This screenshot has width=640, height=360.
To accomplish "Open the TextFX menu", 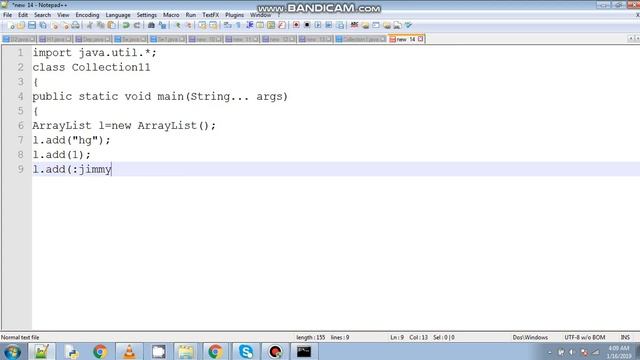I will pyautogui.click(x=211, y=15).
